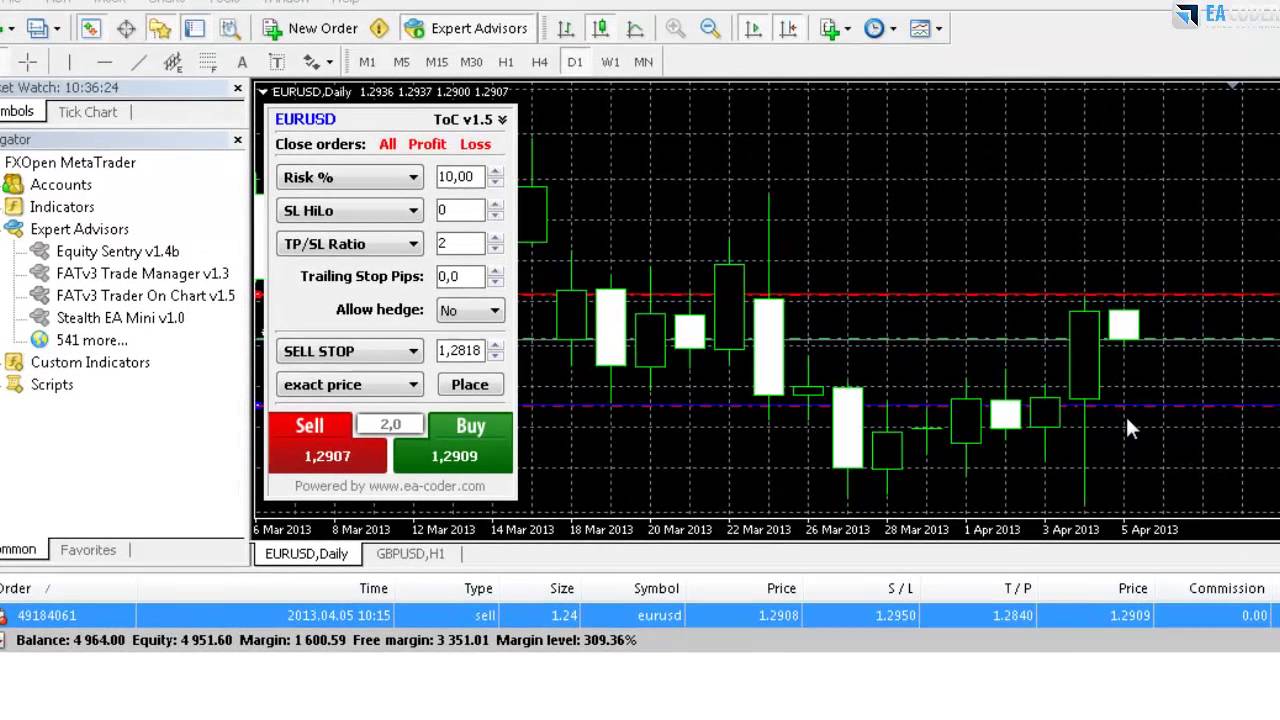The width and height of the screenshot is (1280, 720).
Task: Open the Data Window crosshair-circle icon
Action: point(126,29)
